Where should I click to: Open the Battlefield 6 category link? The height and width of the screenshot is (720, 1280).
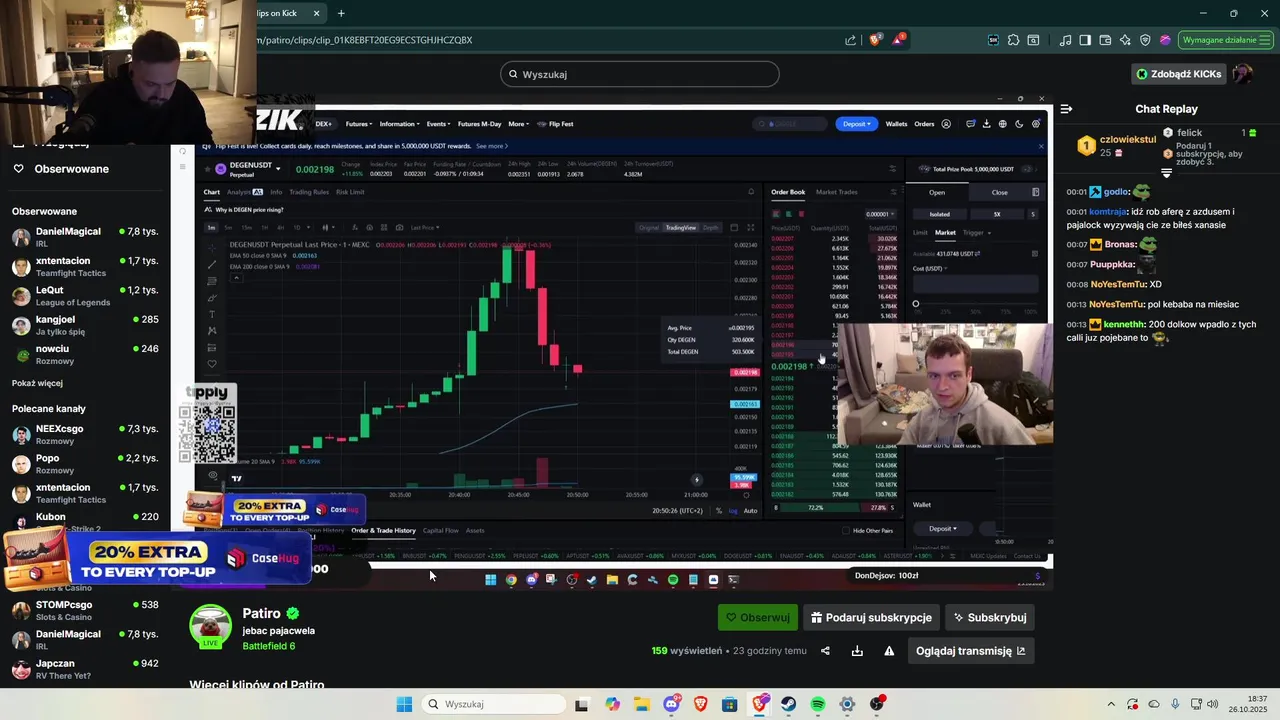pos(269,646)
